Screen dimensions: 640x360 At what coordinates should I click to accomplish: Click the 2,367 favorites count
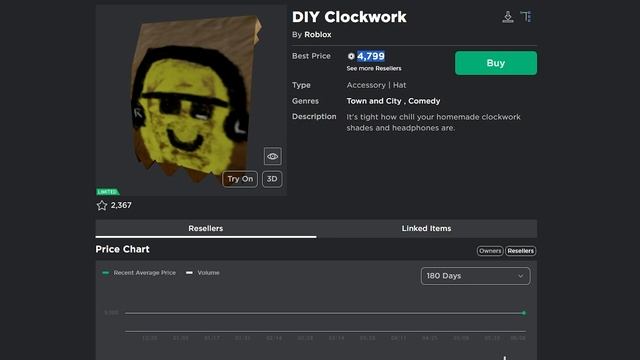pyautogui.click(x=121, y=205)
